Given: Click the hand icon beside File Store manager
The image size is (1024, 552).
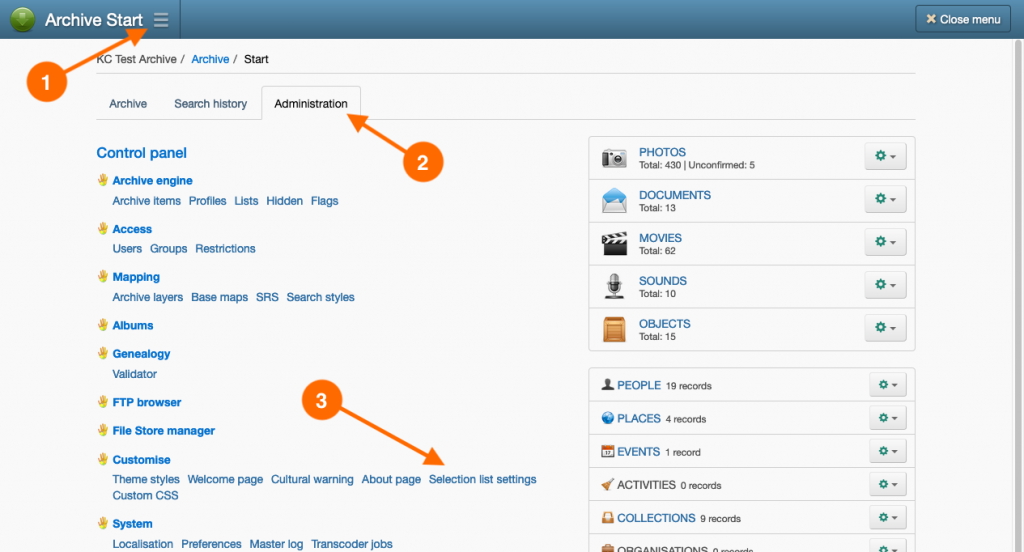Looking at the screenshot, I should 103,430.
